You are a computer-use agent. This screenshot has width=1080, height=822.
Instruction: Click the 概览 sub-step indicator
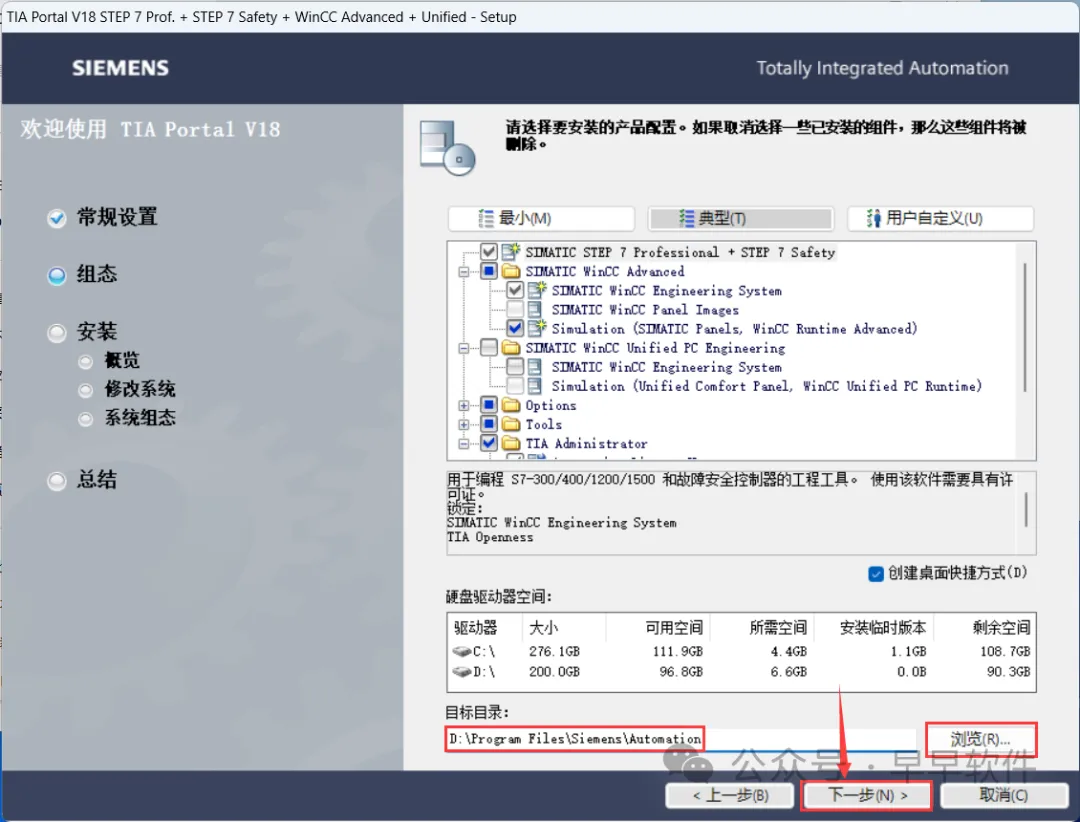(85, 362)
